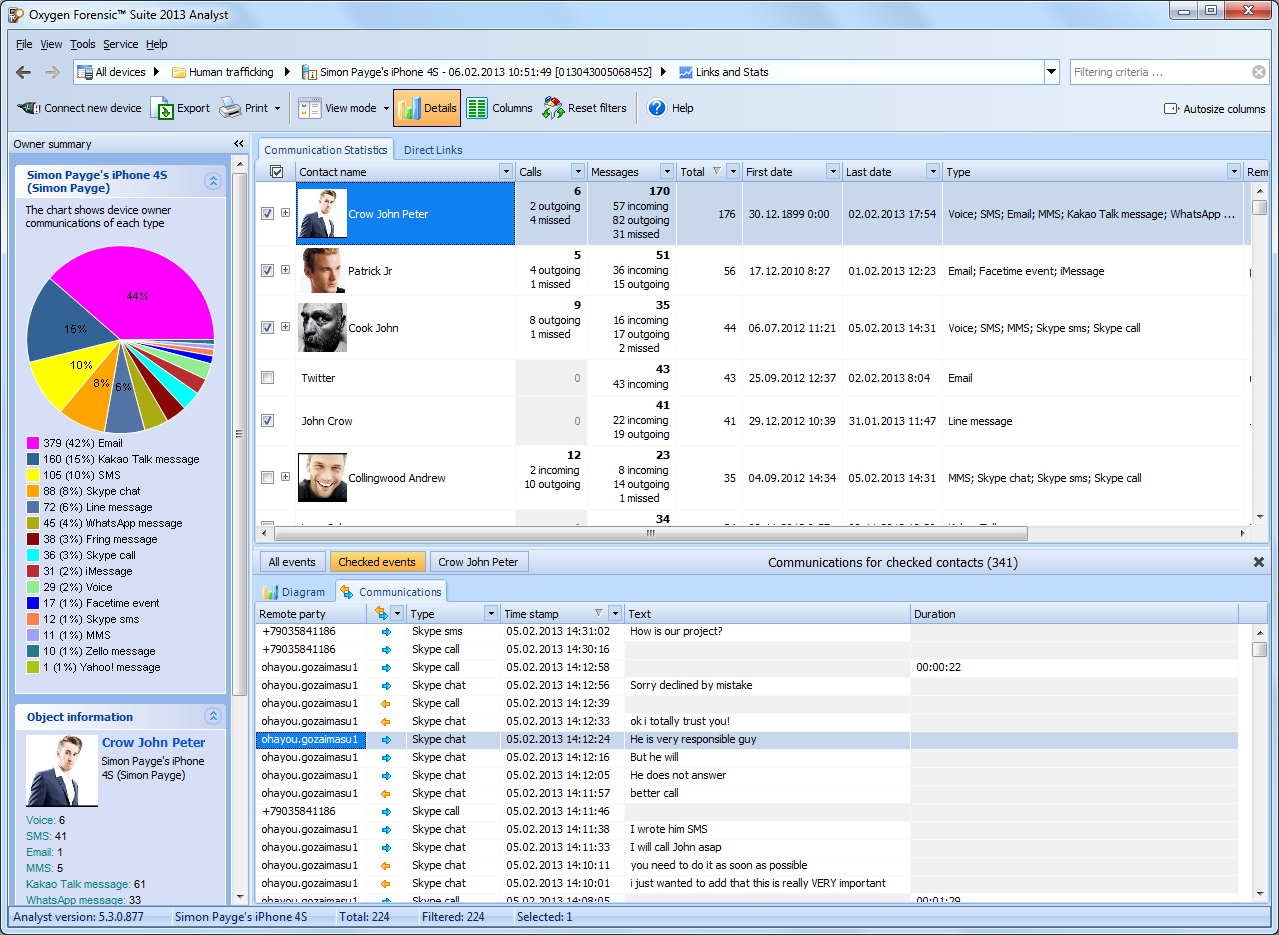This screenshot has width=1279, height=935.
Task: Click the Links and Stats breadcrumb
Action: [723, 72]
